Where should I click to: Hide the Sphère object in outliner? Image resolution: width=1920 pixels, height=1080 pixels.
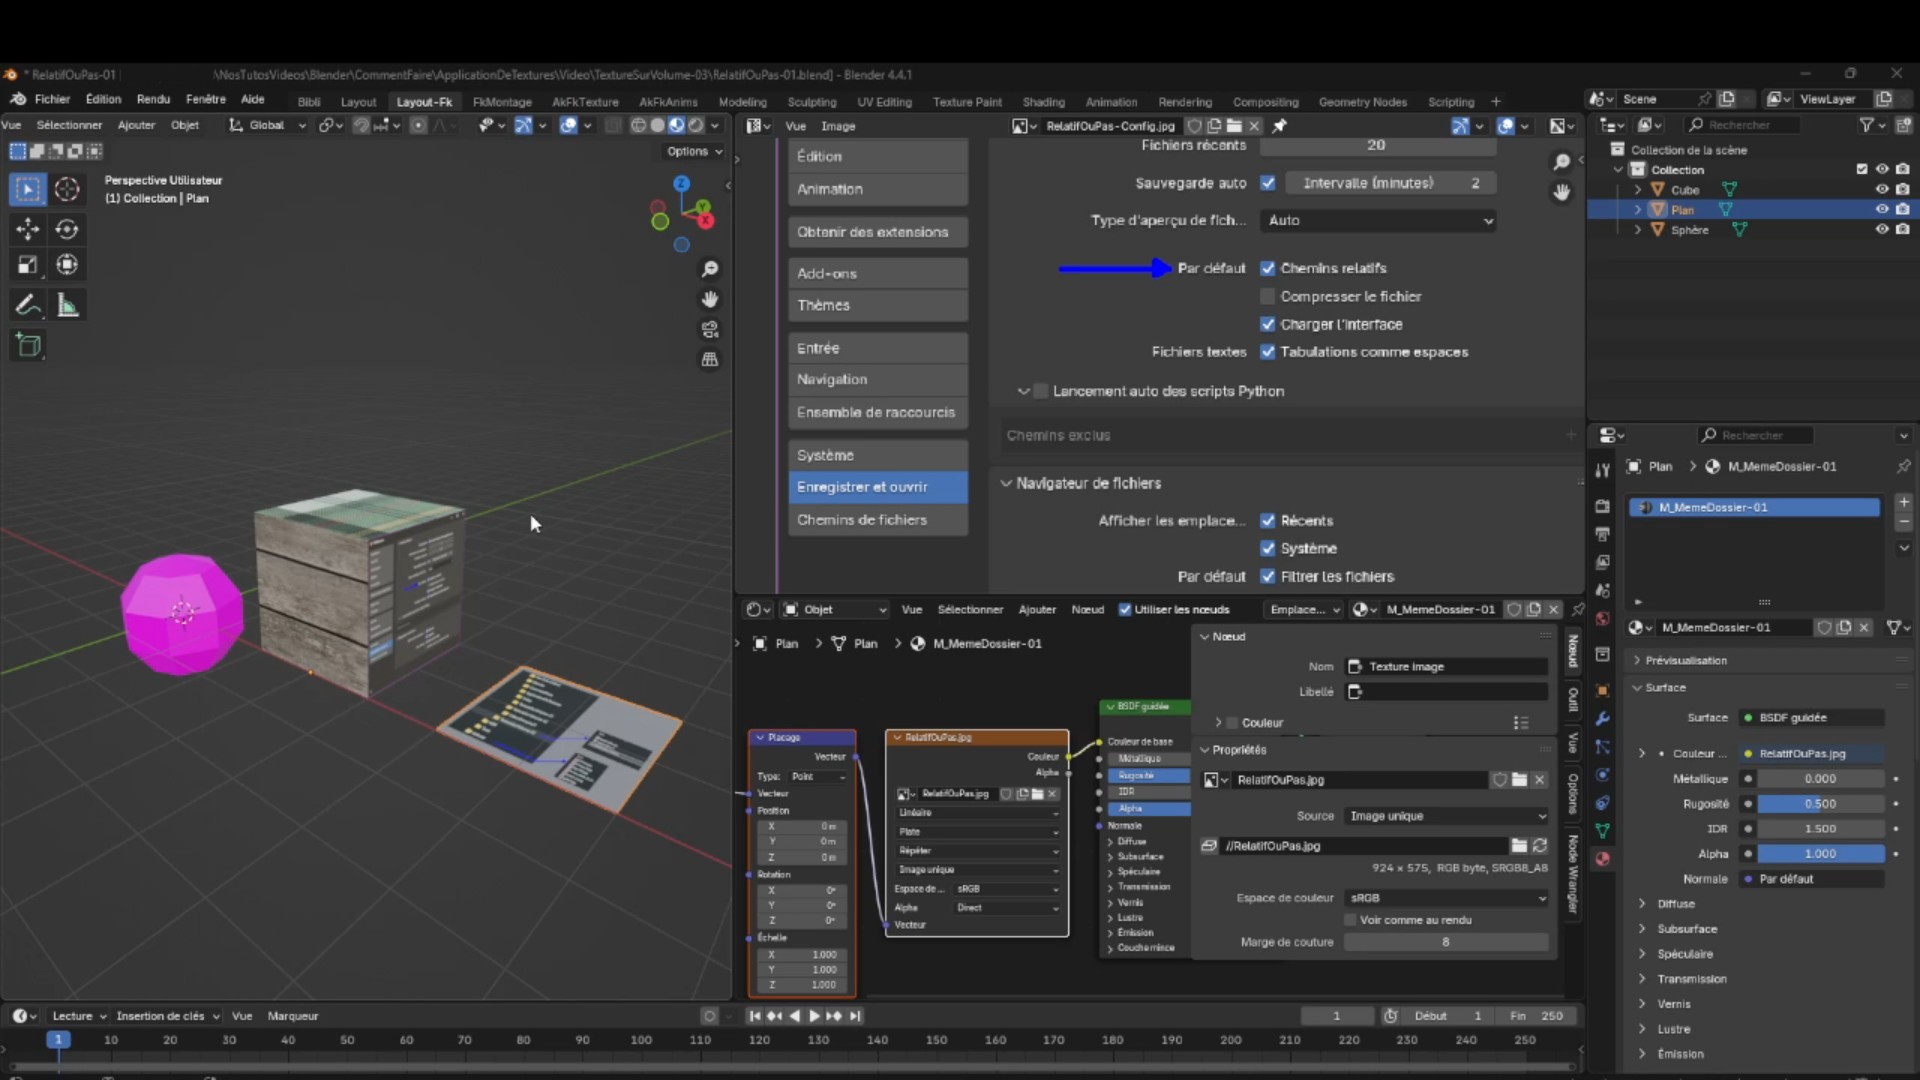1881,230
